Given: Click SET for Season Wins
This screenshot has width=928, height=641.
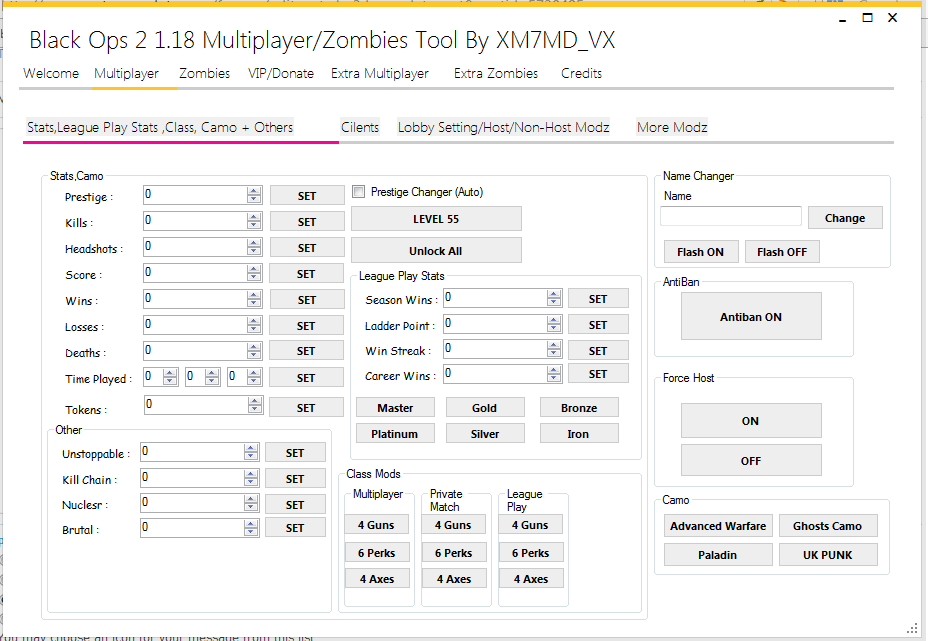Looking at the screenshot, I should pyautogui.click(x=598, y=299).
